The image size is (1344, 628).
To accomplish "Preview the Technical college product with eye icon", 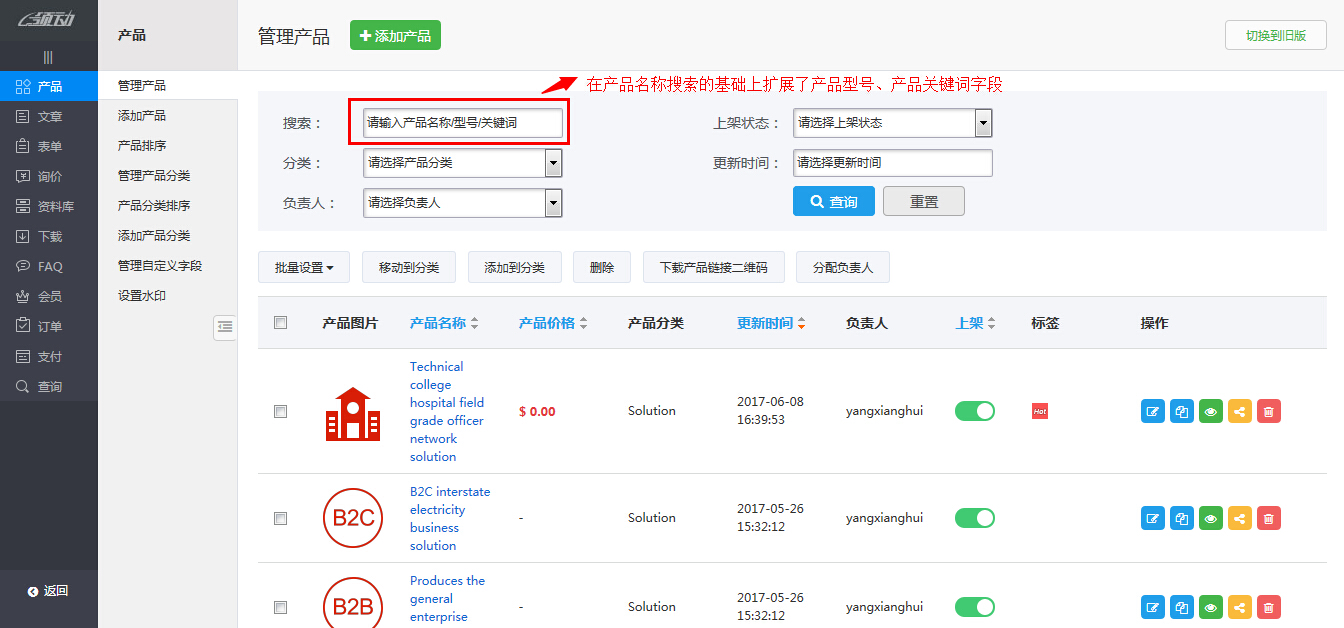I will coord(1210,410).
